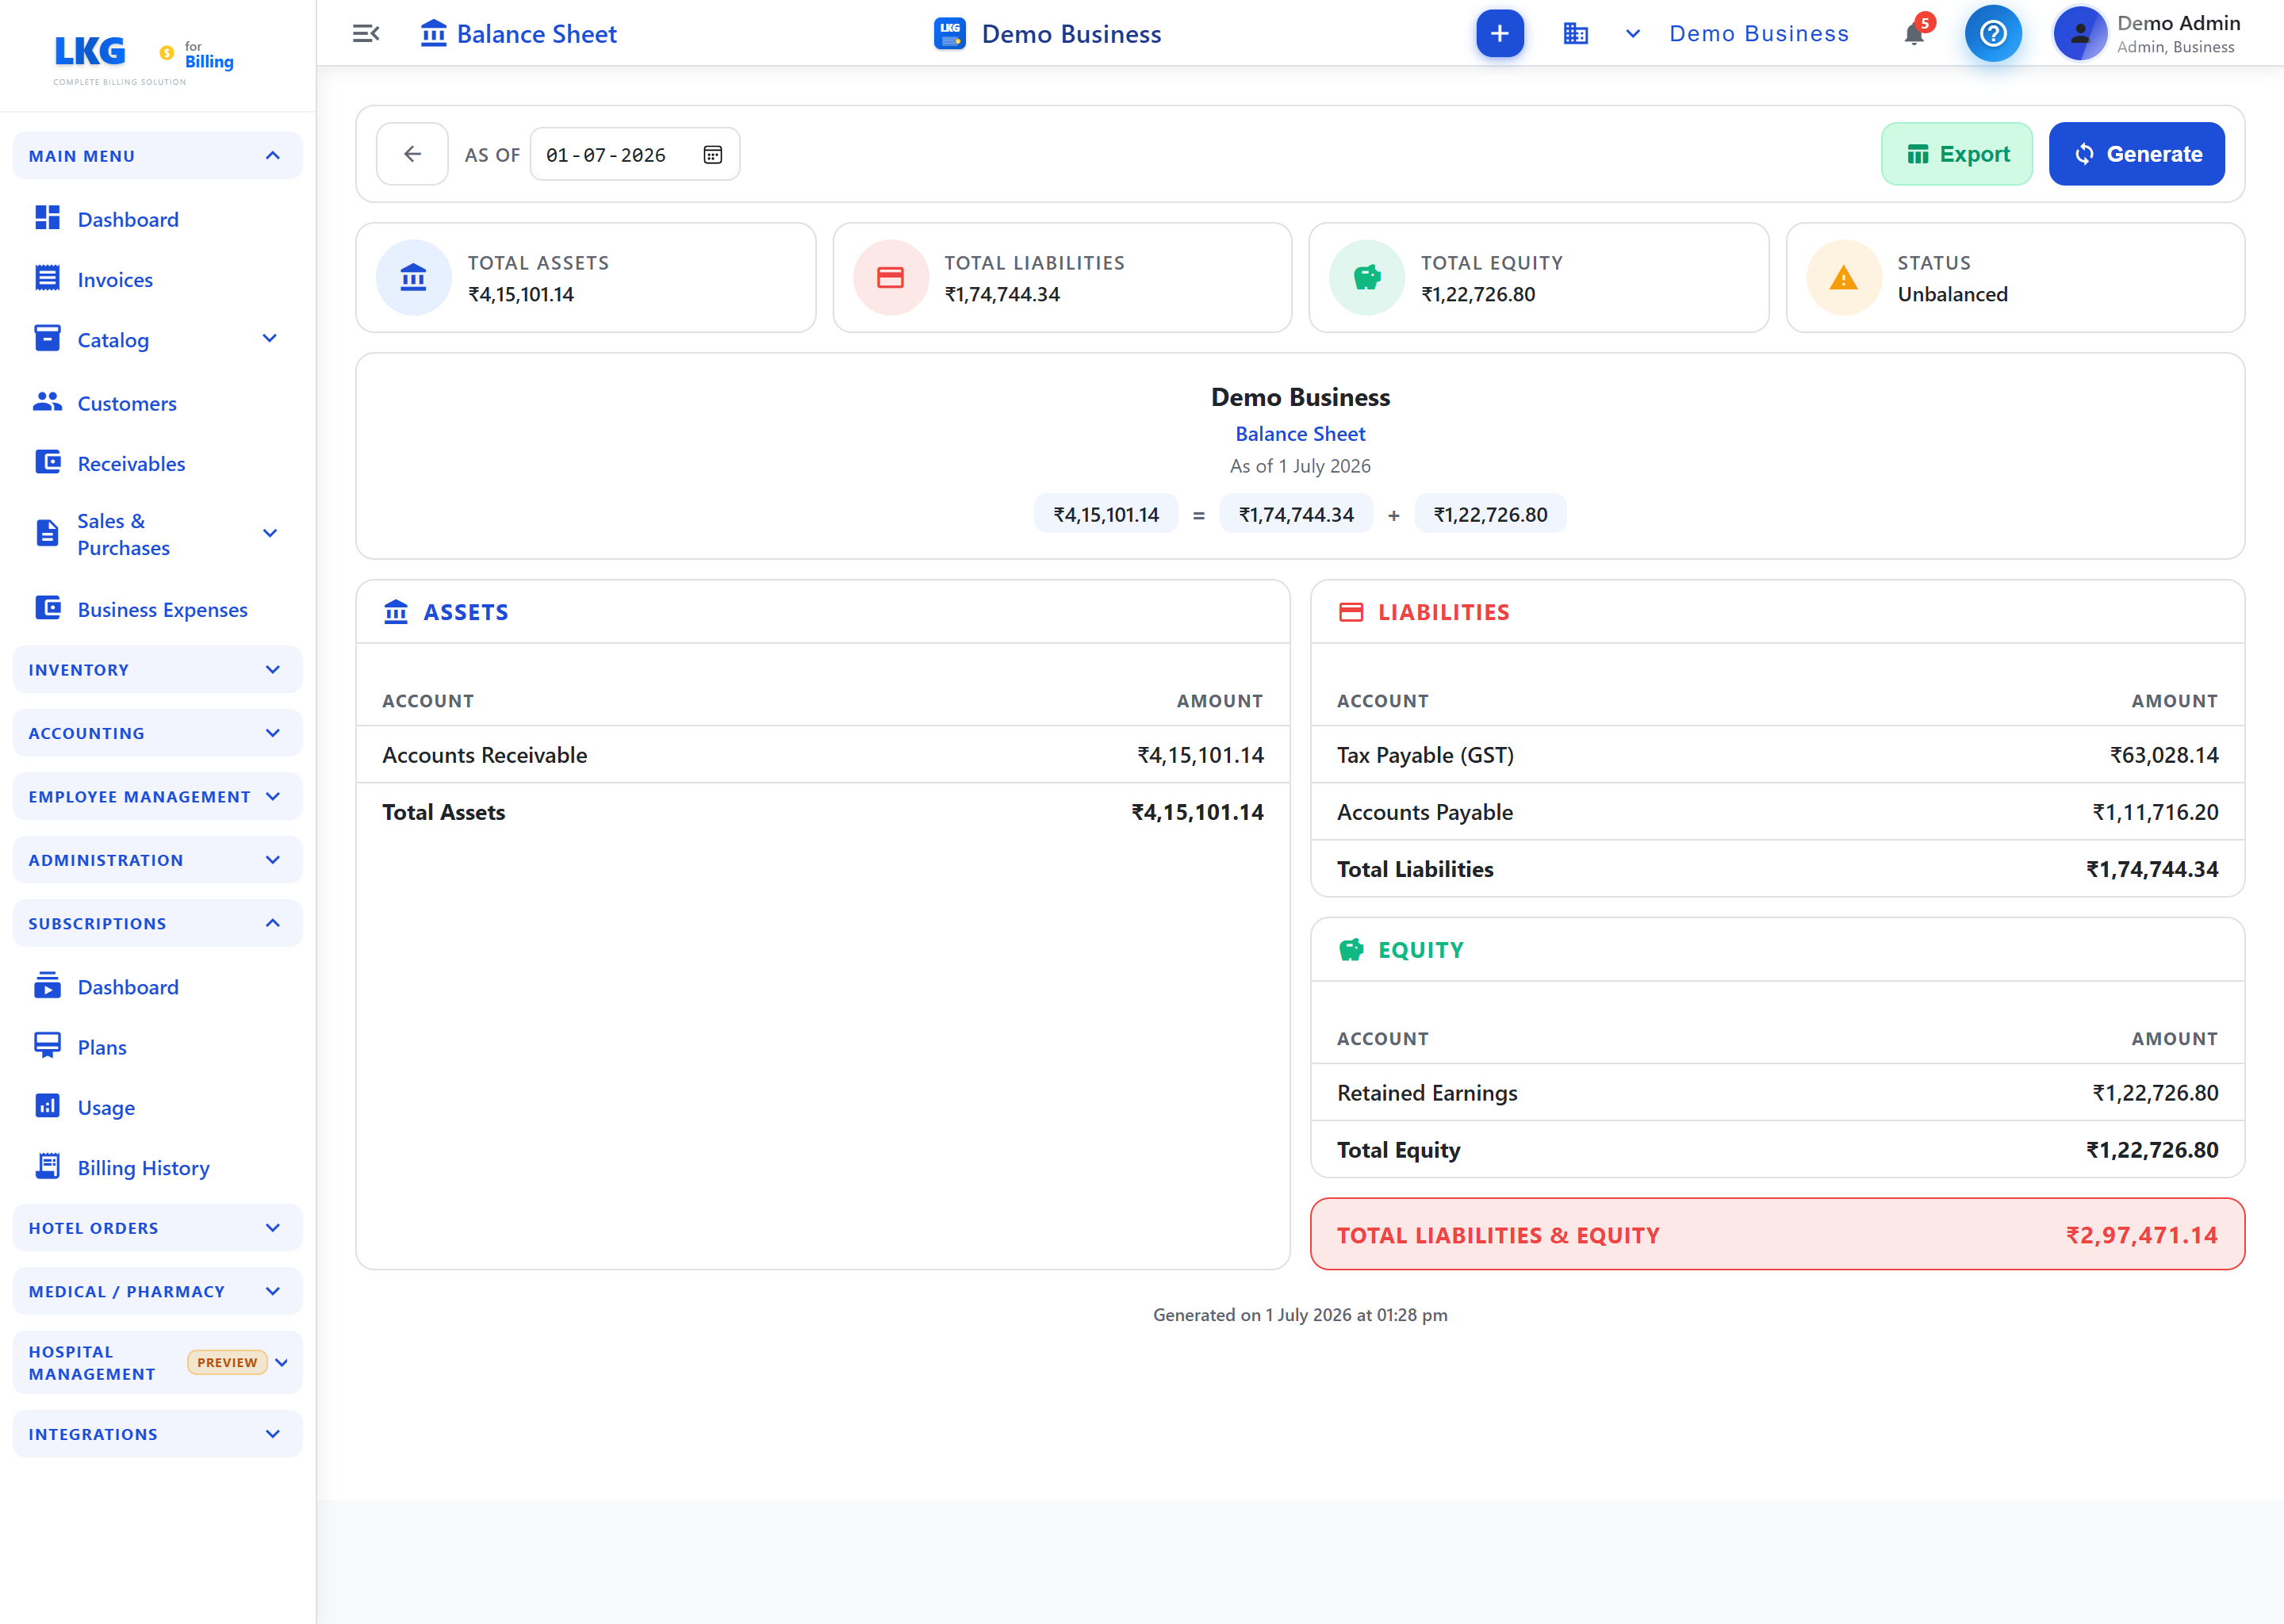Image resolution: width=2284 pixels, height=1624 pixels.
Task: Click the Customers people icon
Action: (x=47, y=402)
